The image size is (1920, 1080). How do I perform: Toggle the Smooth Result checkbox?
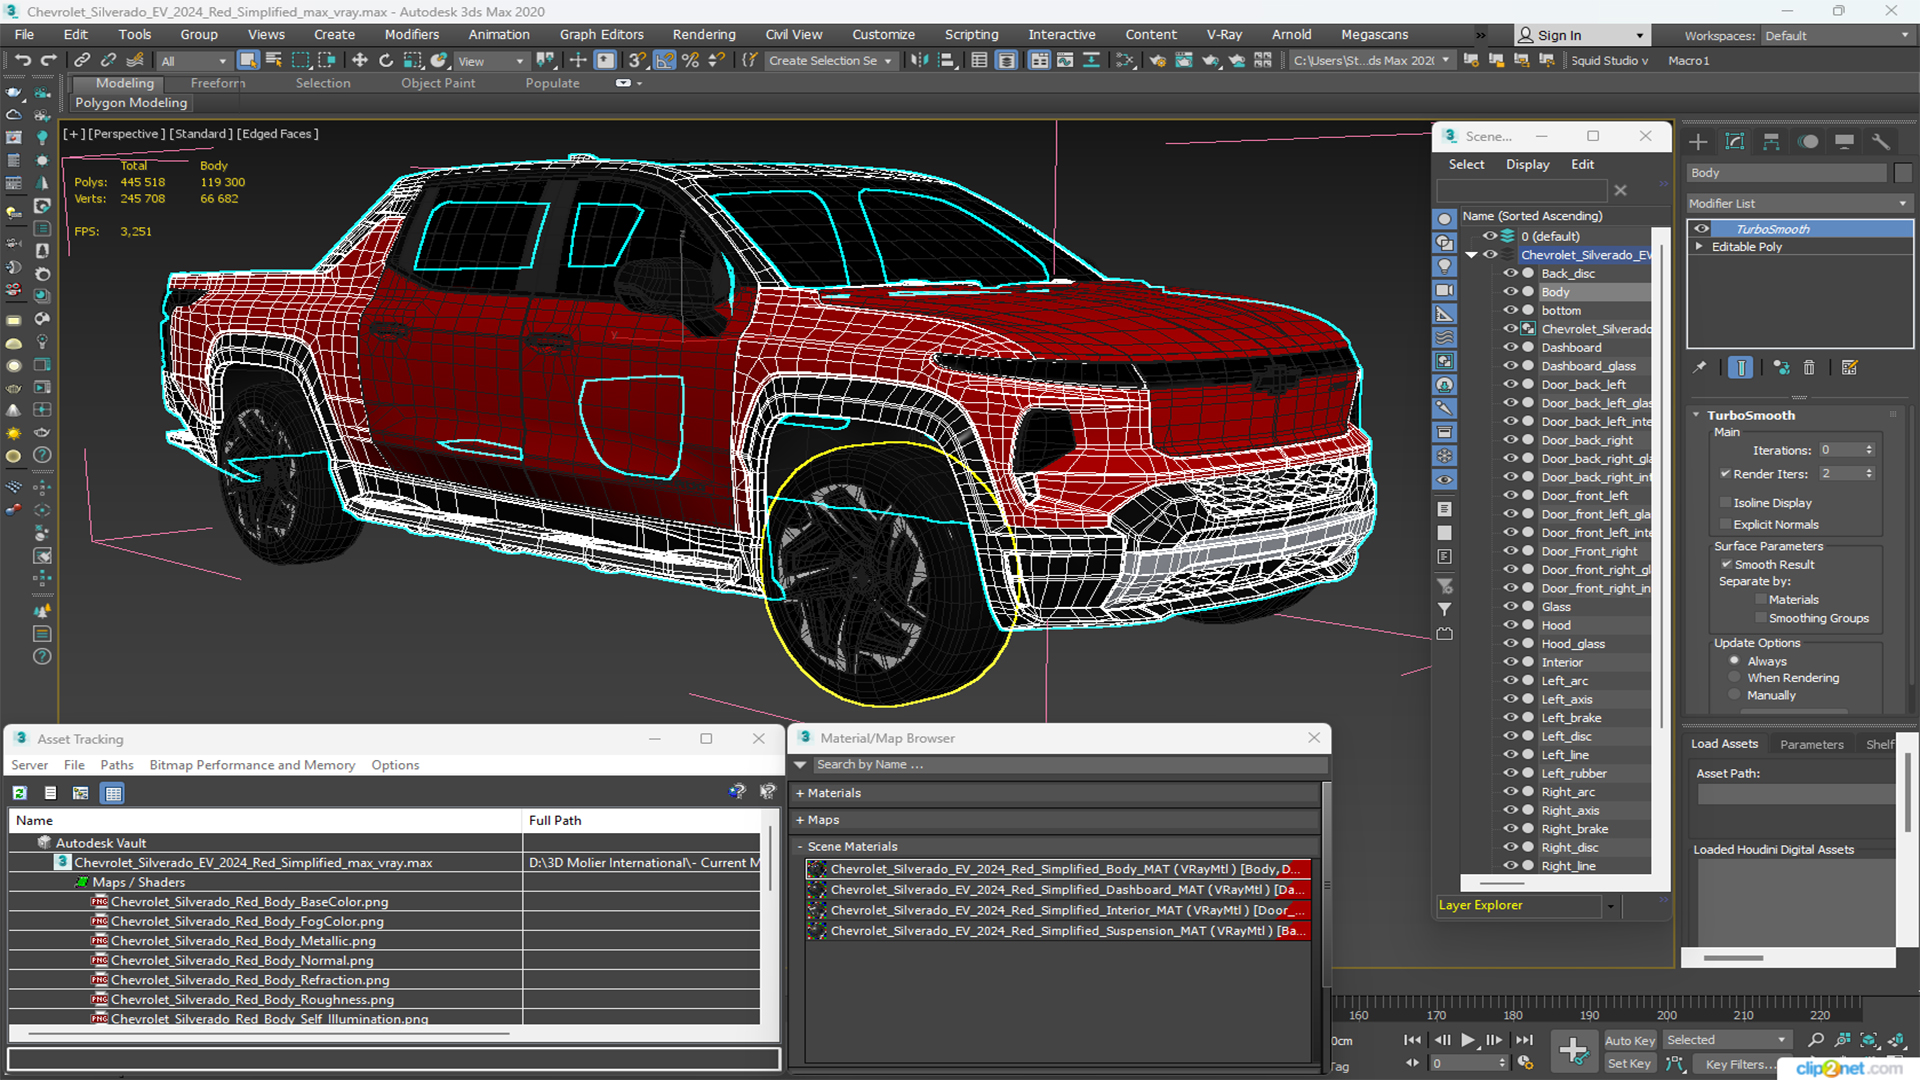tap(1726, 565)
